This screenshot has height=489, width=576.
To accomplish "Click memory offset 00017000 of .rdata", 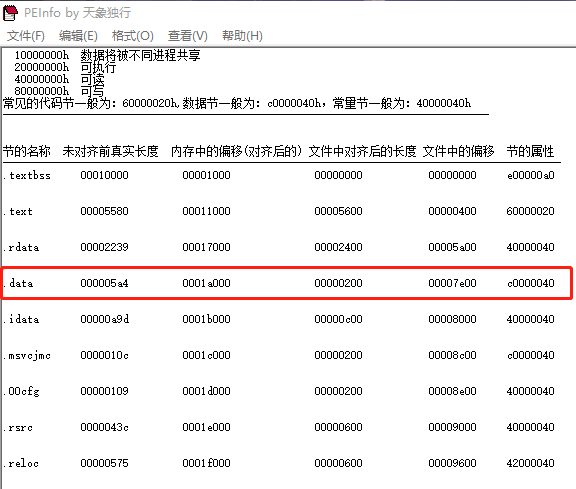I will pyautogui.click(x=206, y=247).
